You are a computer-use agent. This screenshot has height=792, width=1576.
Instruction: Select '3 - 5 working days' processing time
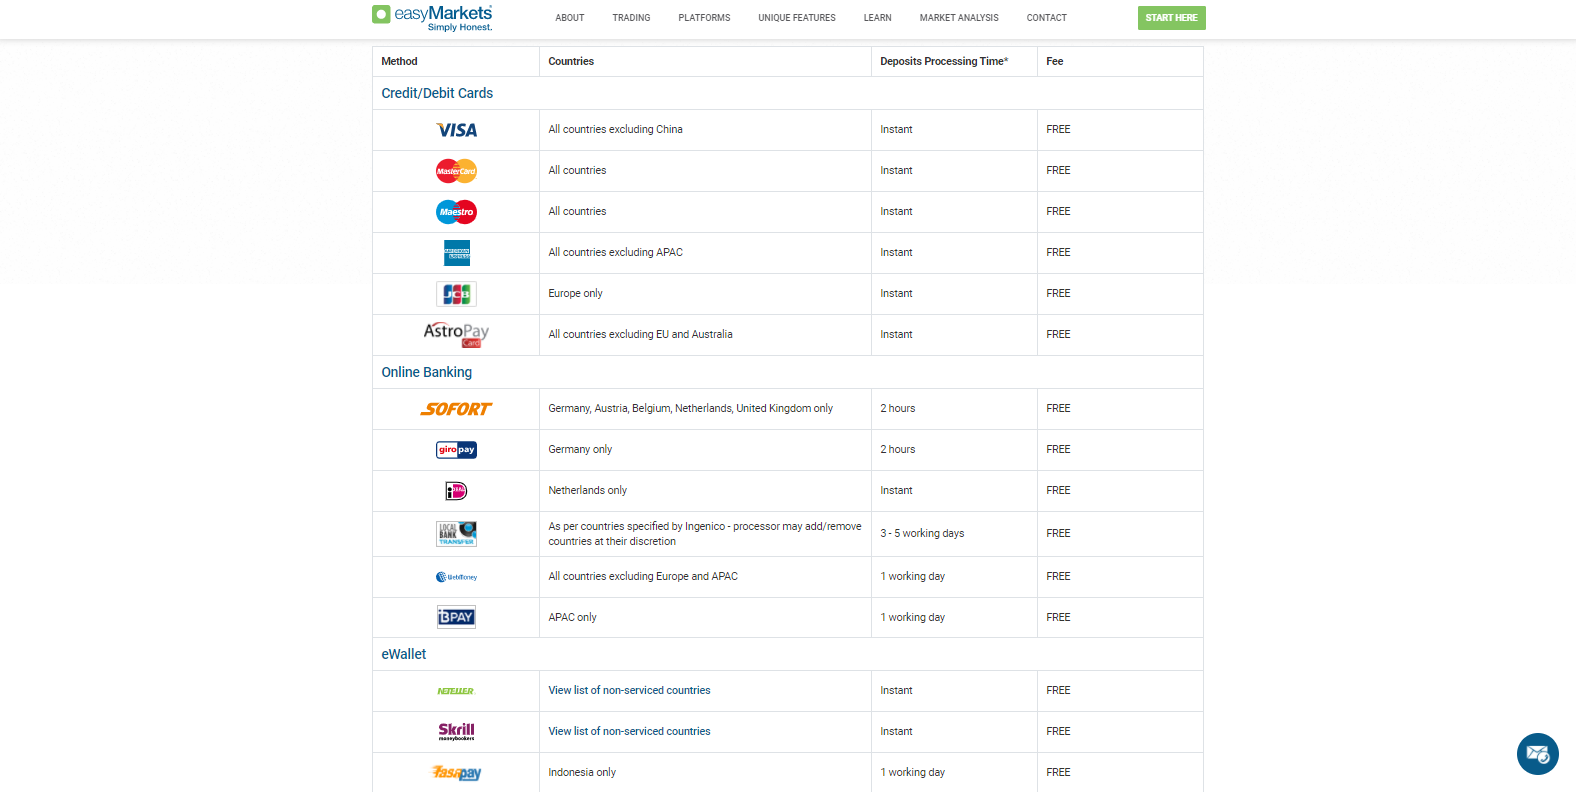922,533
